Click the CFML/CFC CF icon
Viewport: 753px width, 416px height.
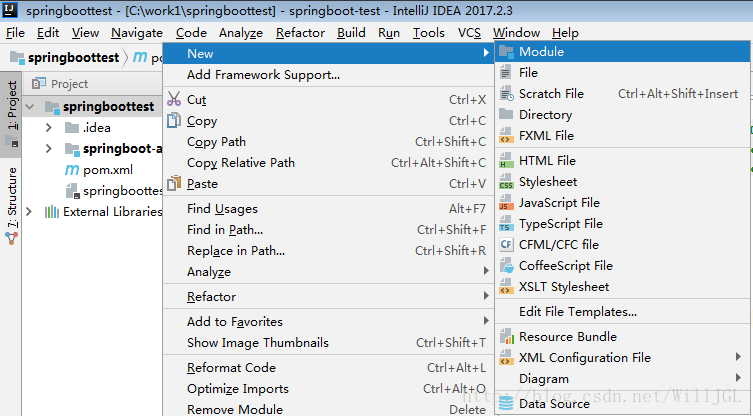[x=506, y=245]
